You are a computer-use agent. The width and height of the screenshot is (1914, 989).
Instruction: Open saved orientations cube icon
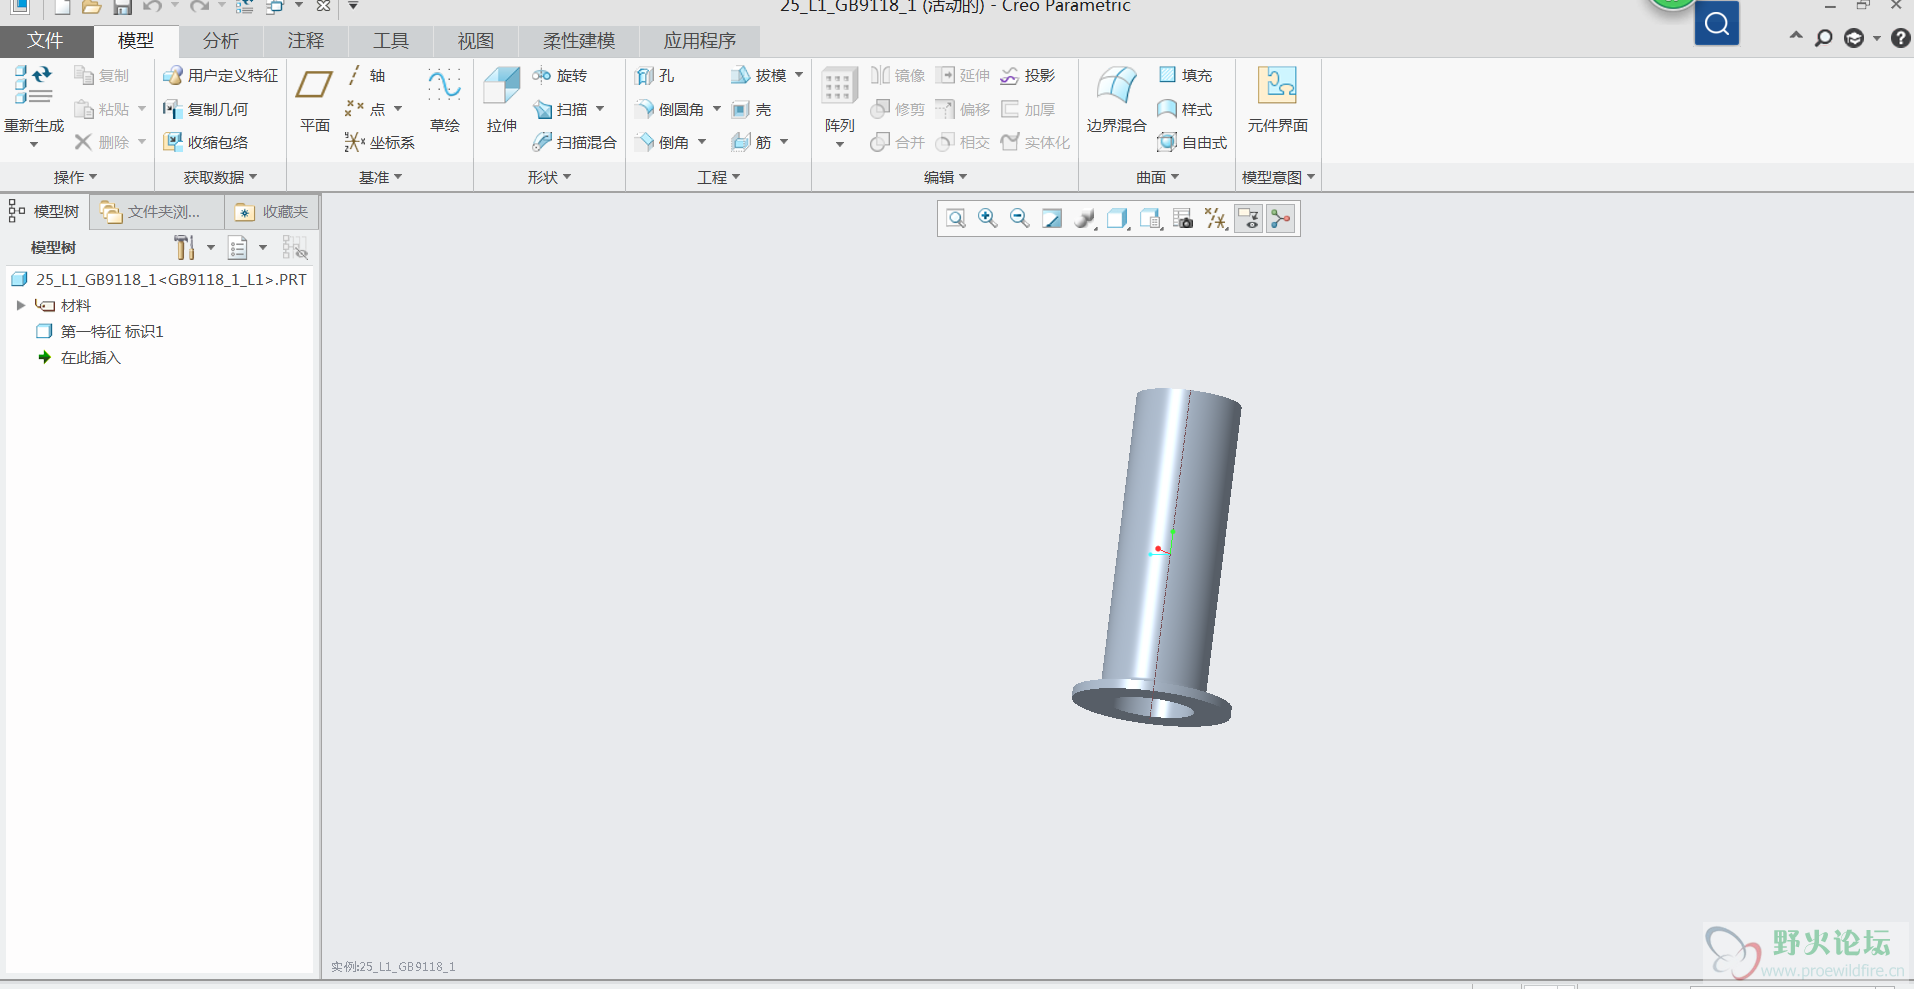coord(1118,218)
